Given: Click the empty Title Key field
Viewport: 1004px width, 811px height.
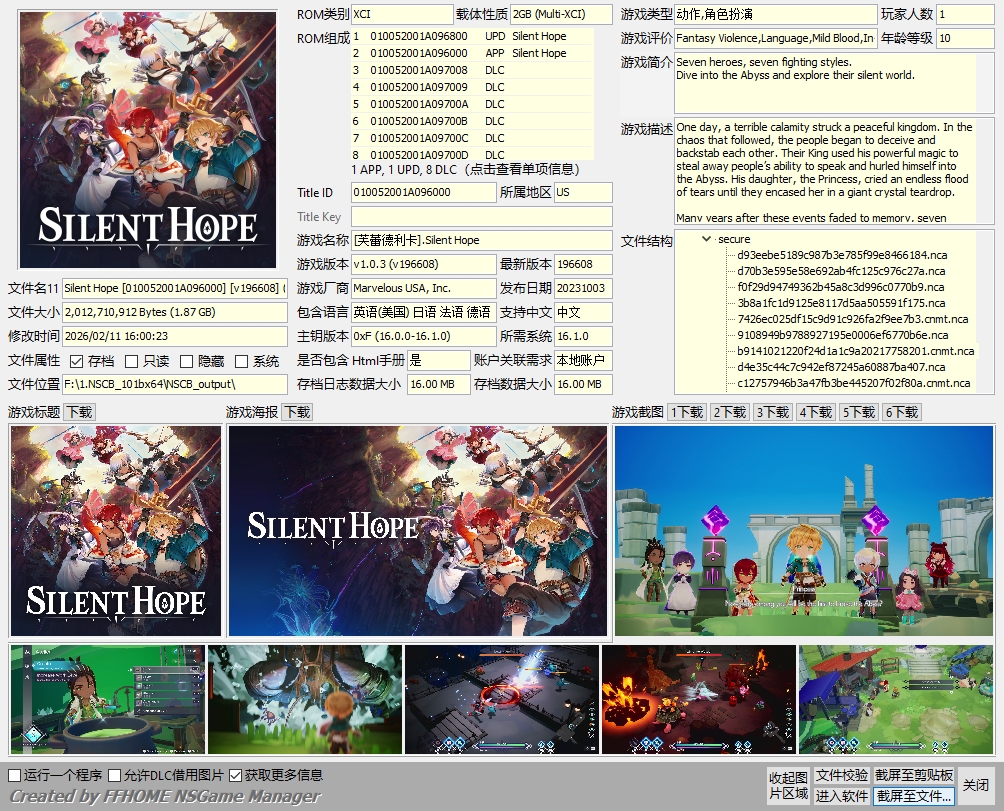Looking at the screenshot, I should click(481, 216).
